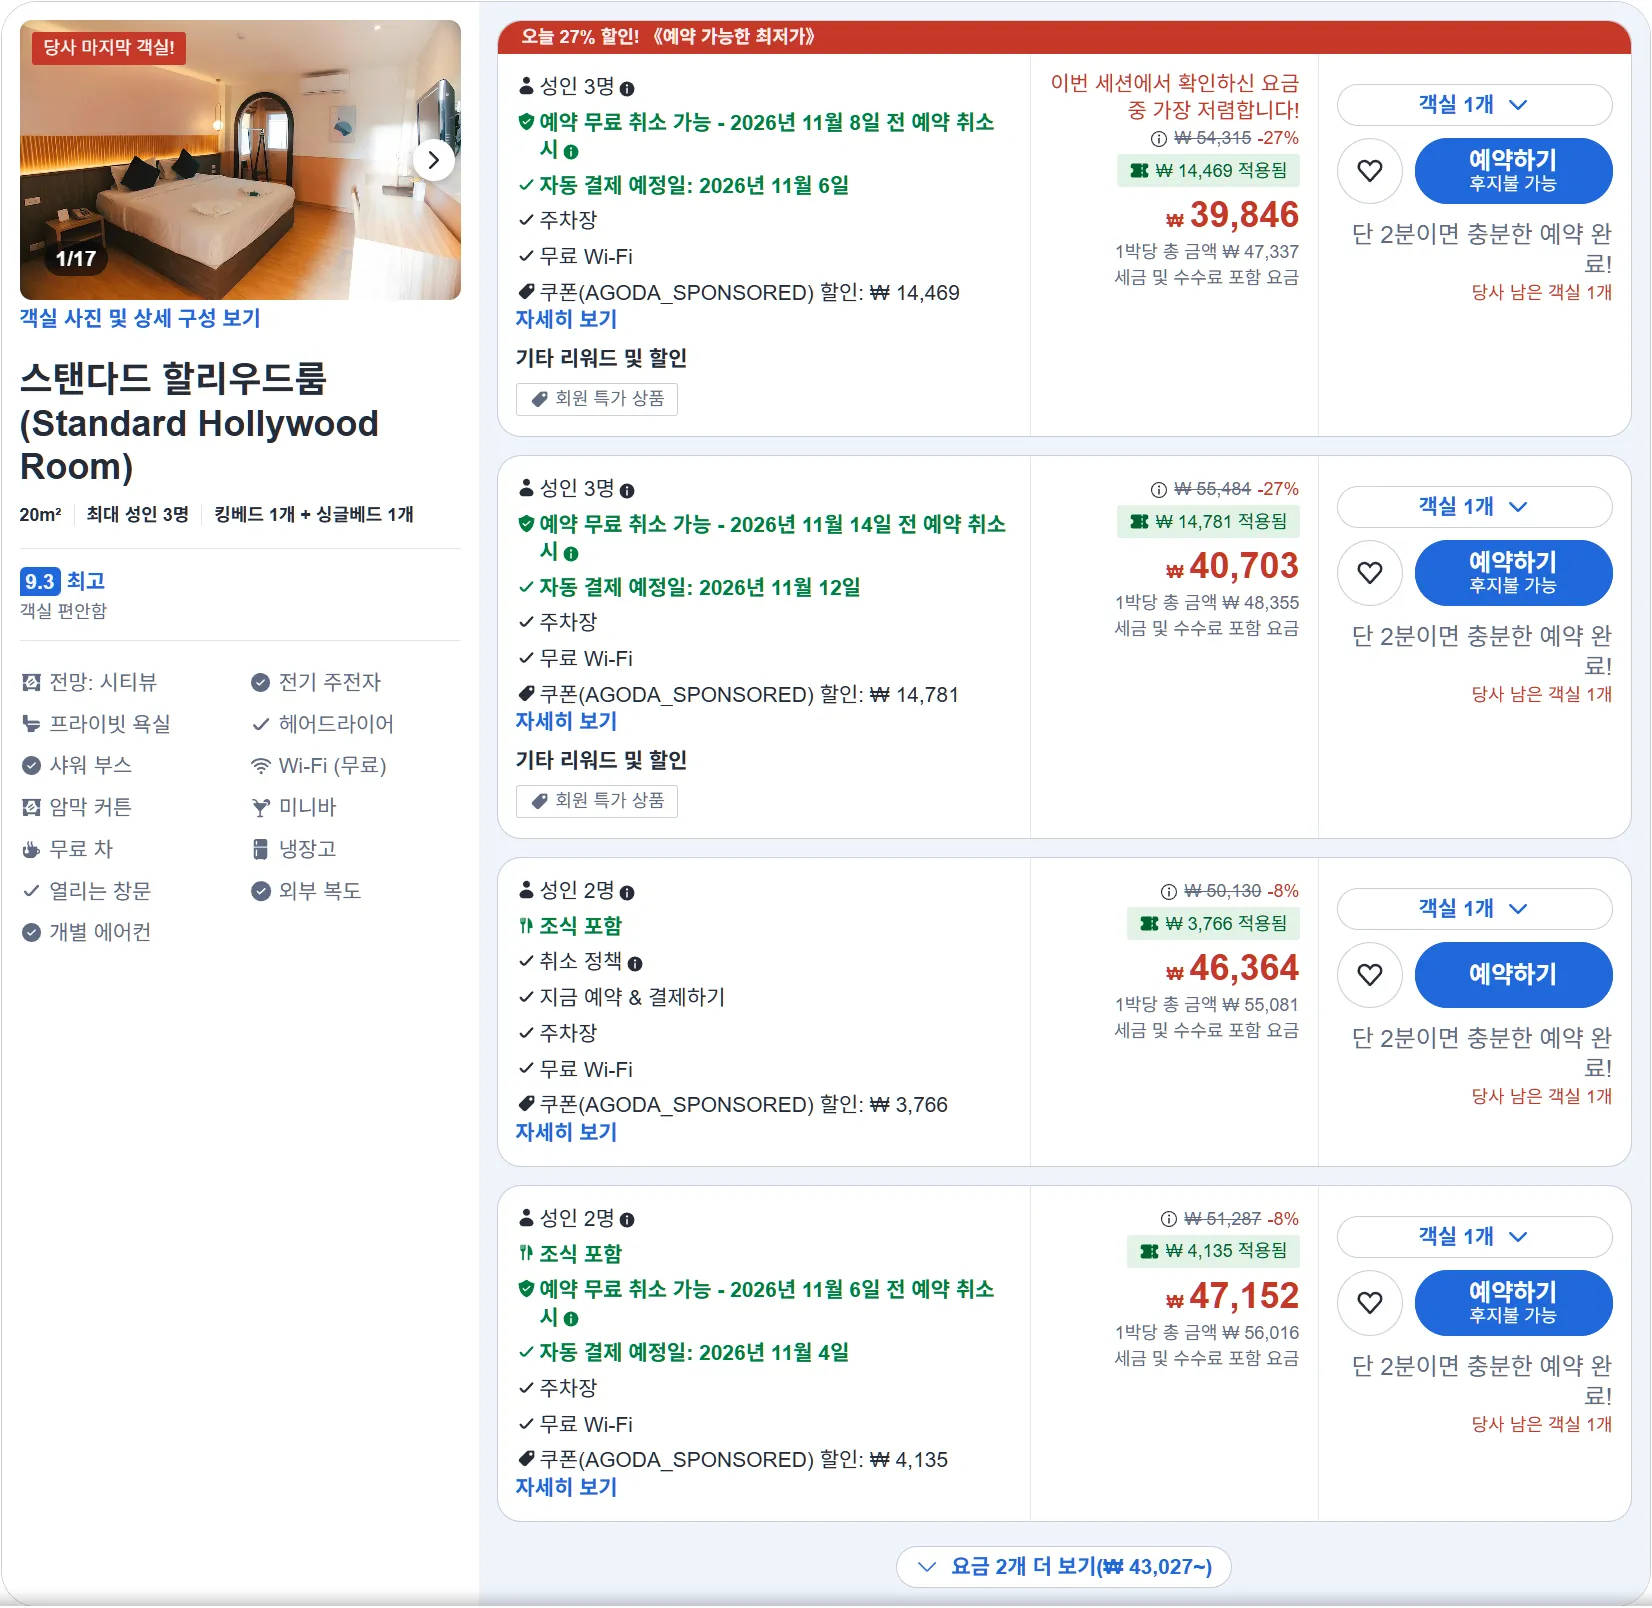
Task: Reserve the ₩46,364 breakfast offer
Action: coord(1513,975)
